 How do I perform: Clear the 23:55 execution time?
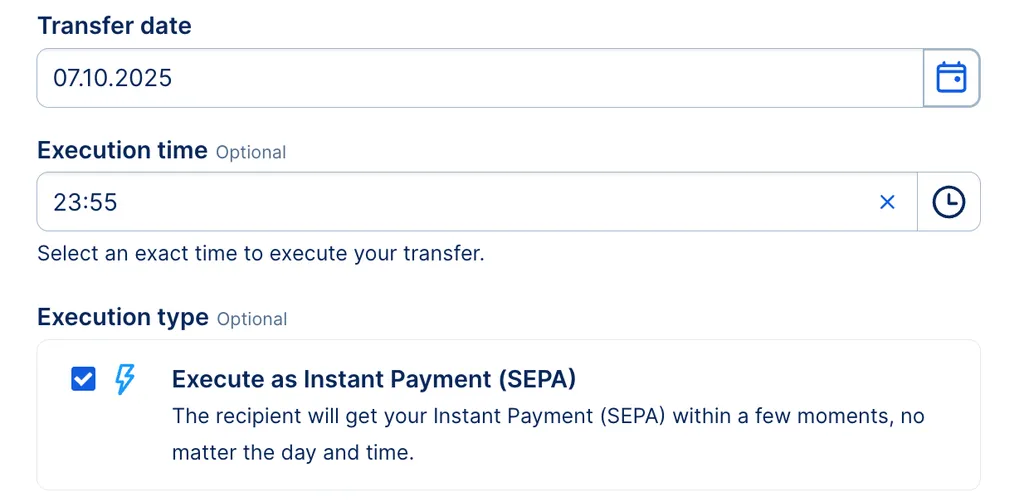(x=887, y=202)
